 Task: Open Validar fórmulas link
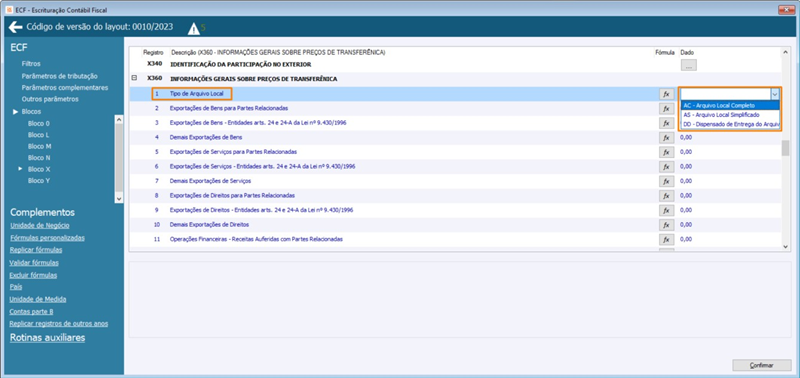click(x=34, y=263)
